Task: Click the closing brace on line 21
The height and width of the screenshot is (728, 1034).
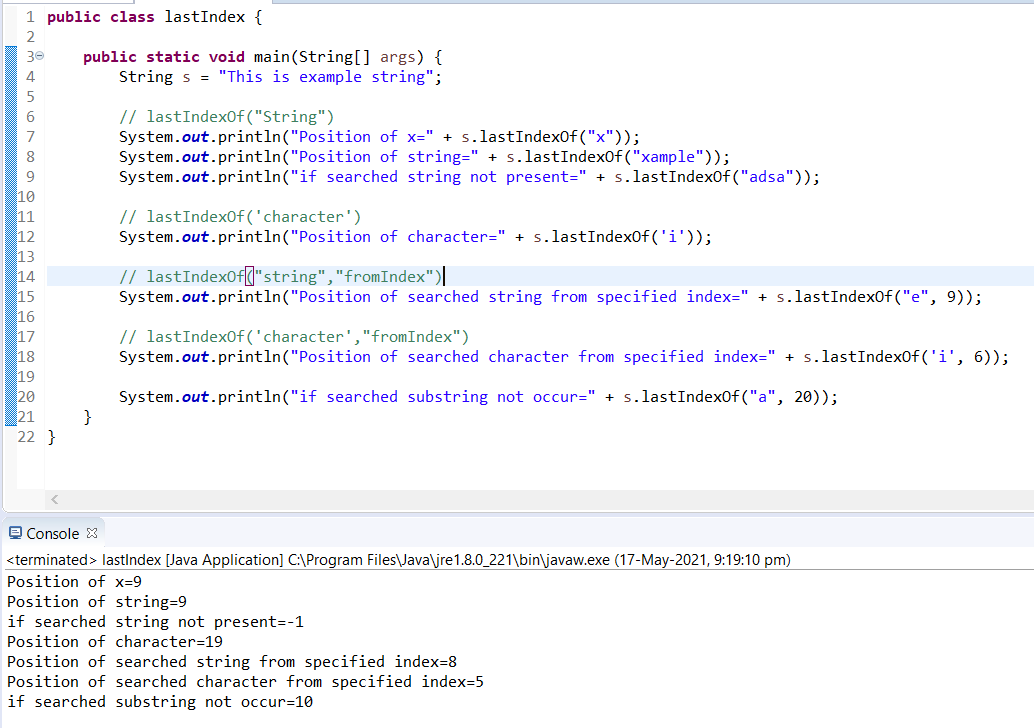Action: tap(87, 417)
